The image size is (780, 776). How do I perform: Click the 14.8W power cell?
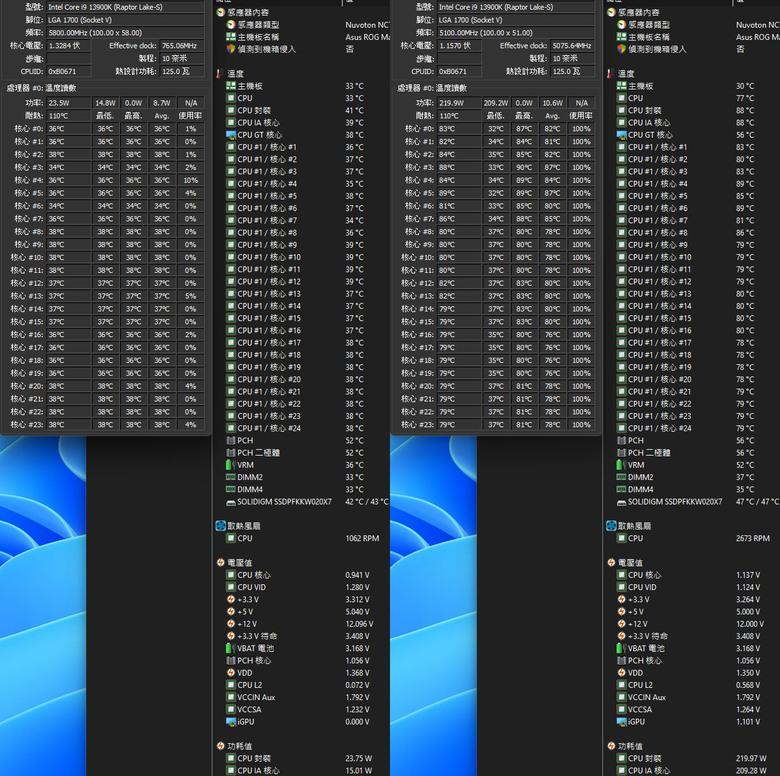pos(105,103)
